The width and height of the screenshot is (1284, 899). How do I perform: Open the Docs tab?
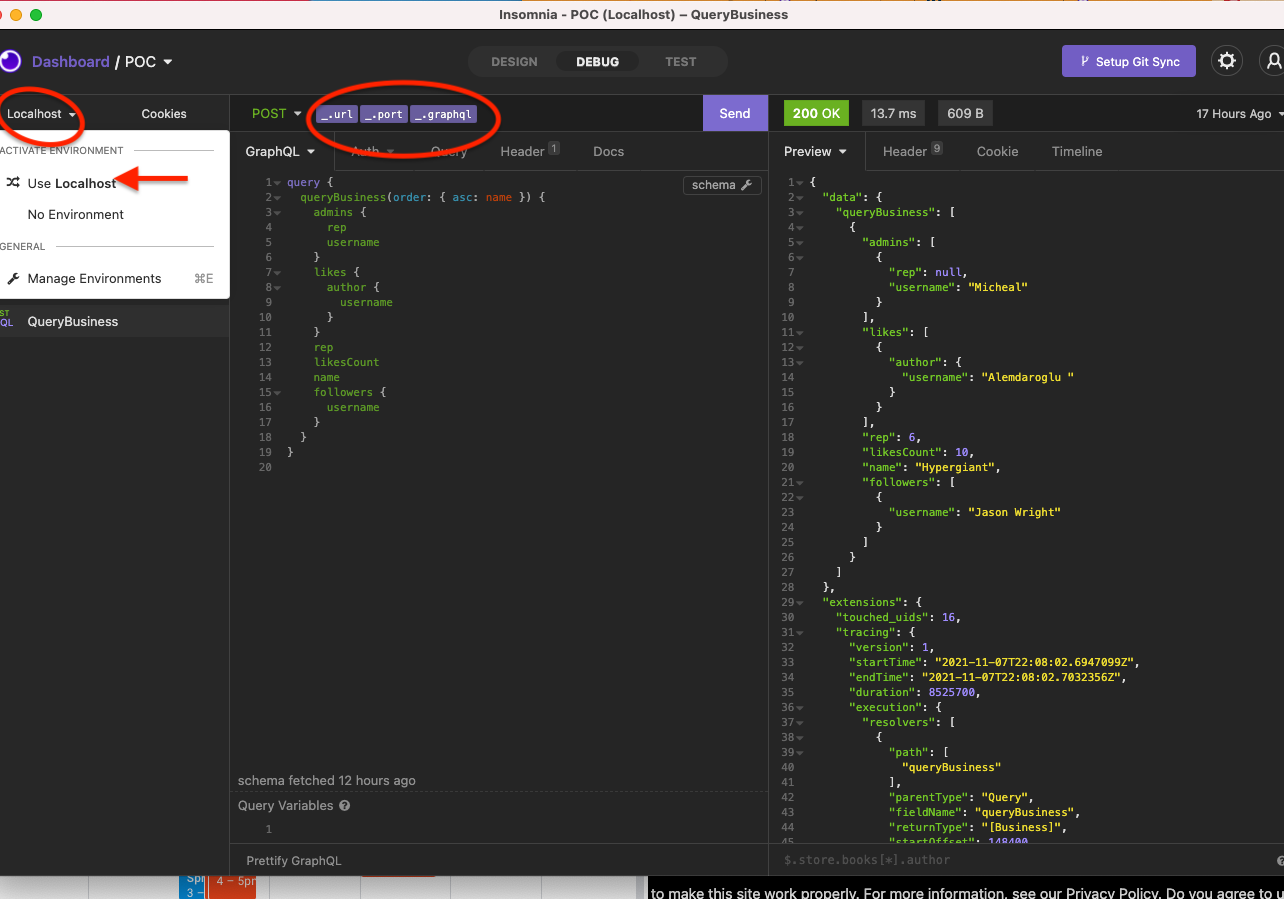click(608, 151)
